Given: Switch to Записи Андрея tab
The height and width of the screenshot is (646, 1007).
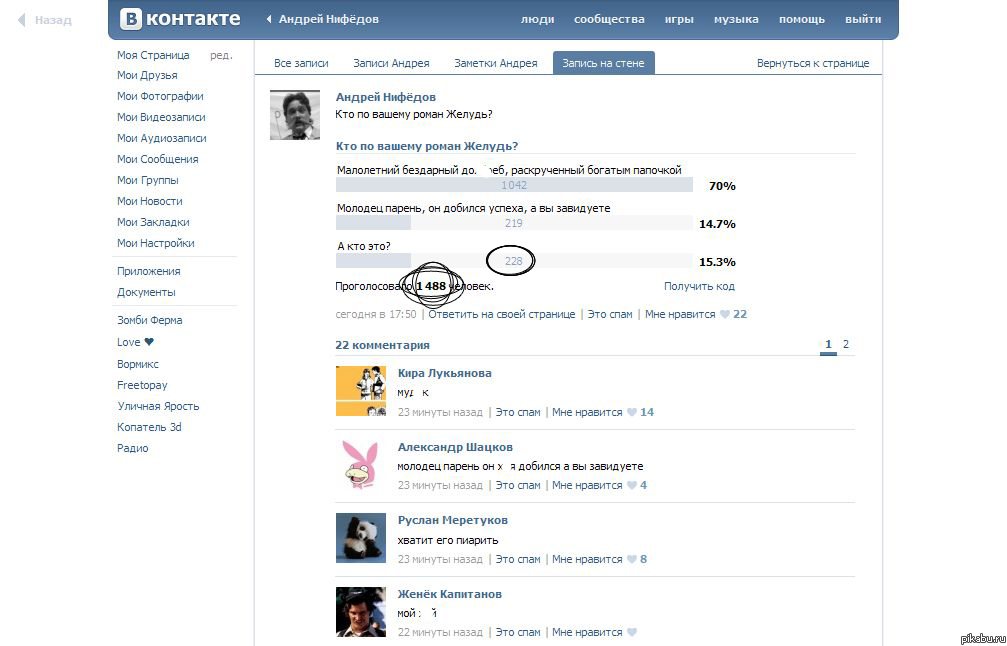Looking at the screenshot, I should click(x=391, y=63).
